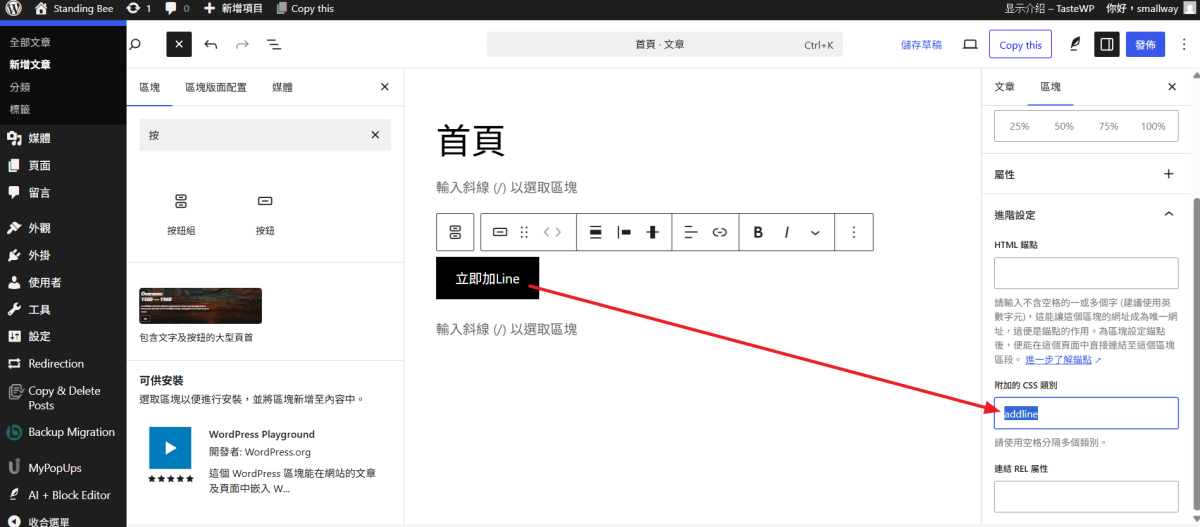Set button width to 100%
1200x527 pixels.
click(1153, 126)
